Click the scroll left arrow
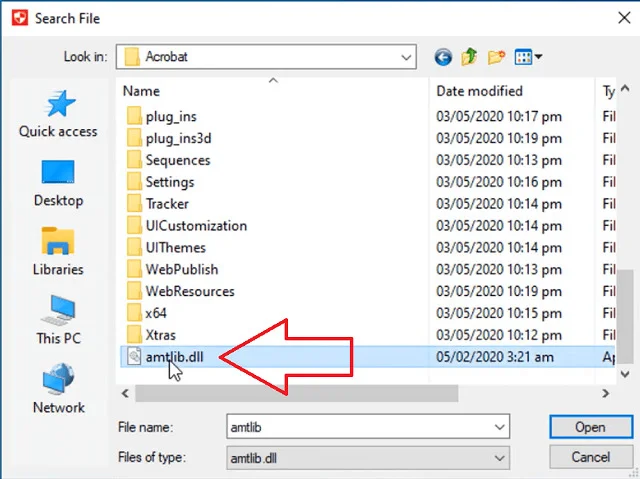The image size is (640, 479). [125, 393]
